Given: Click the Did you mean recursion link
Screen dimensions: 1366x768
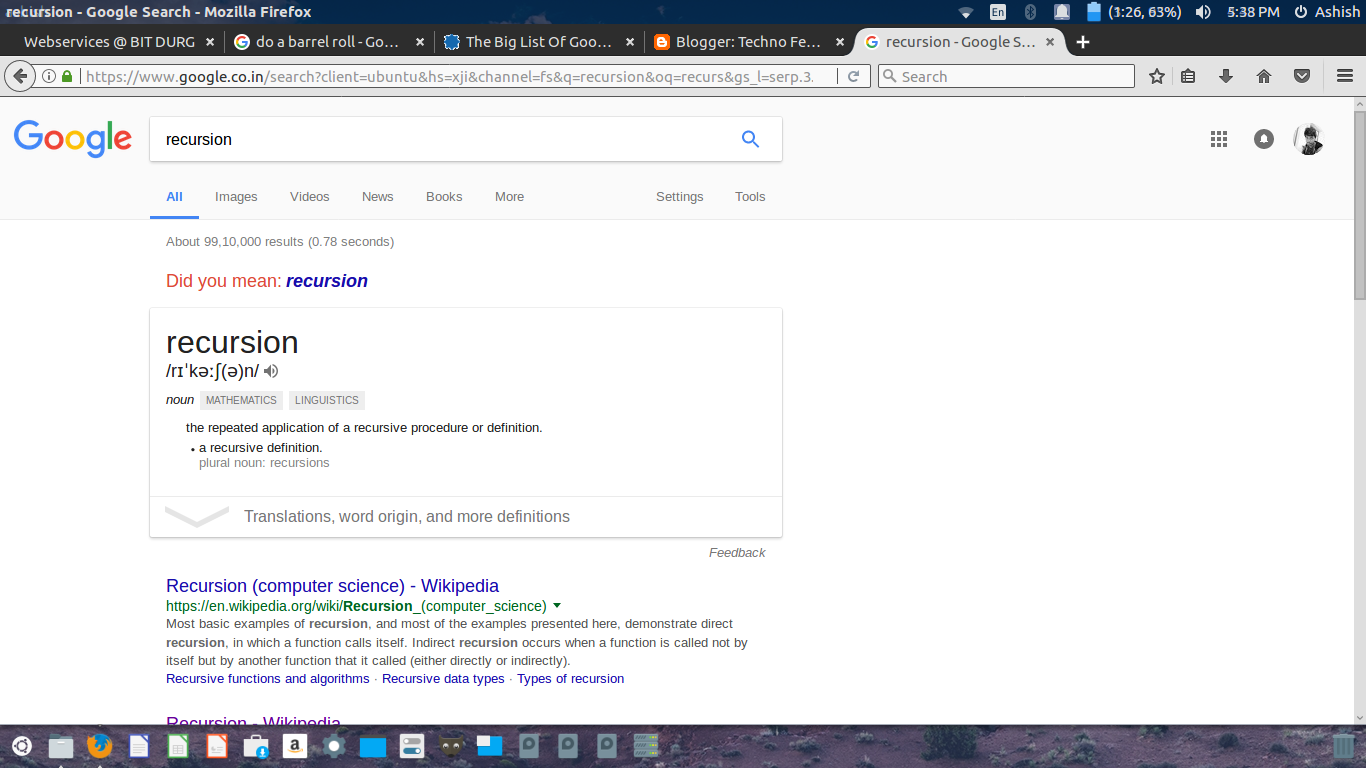Looking at the screenshot, I should click(327, 281).
